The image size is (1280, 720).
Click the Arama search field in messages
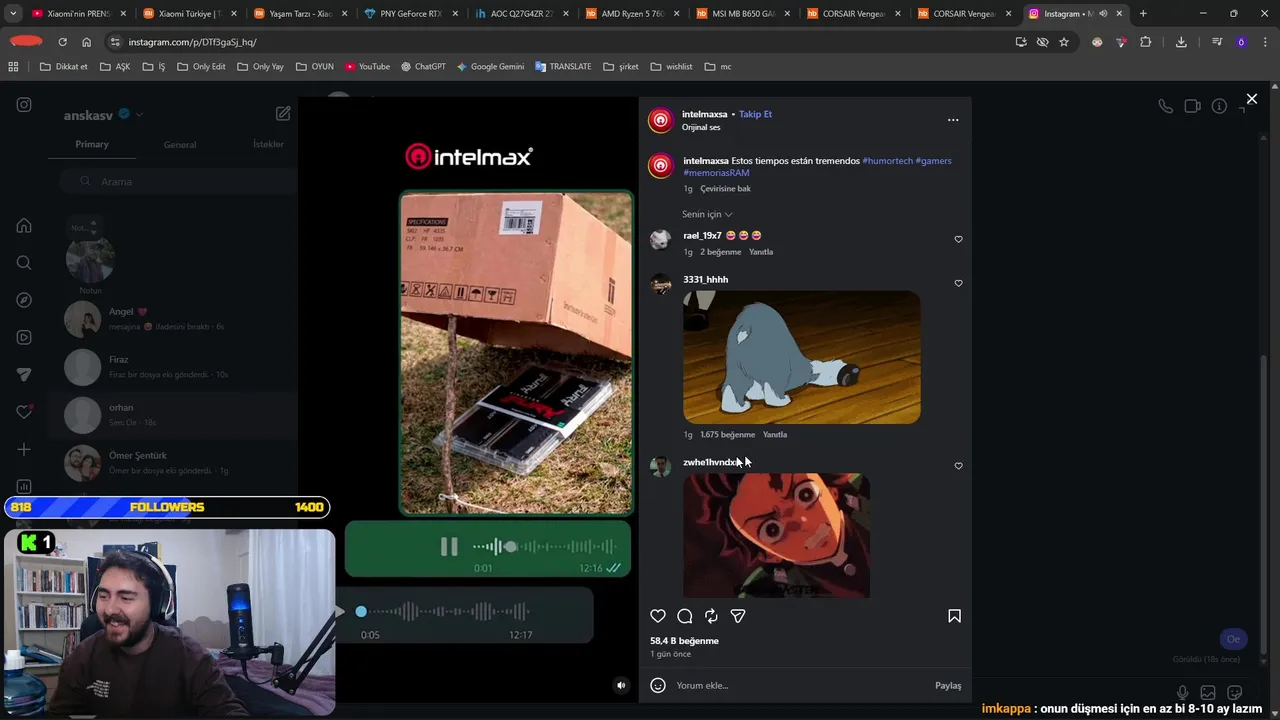click(x=178, y=181)
